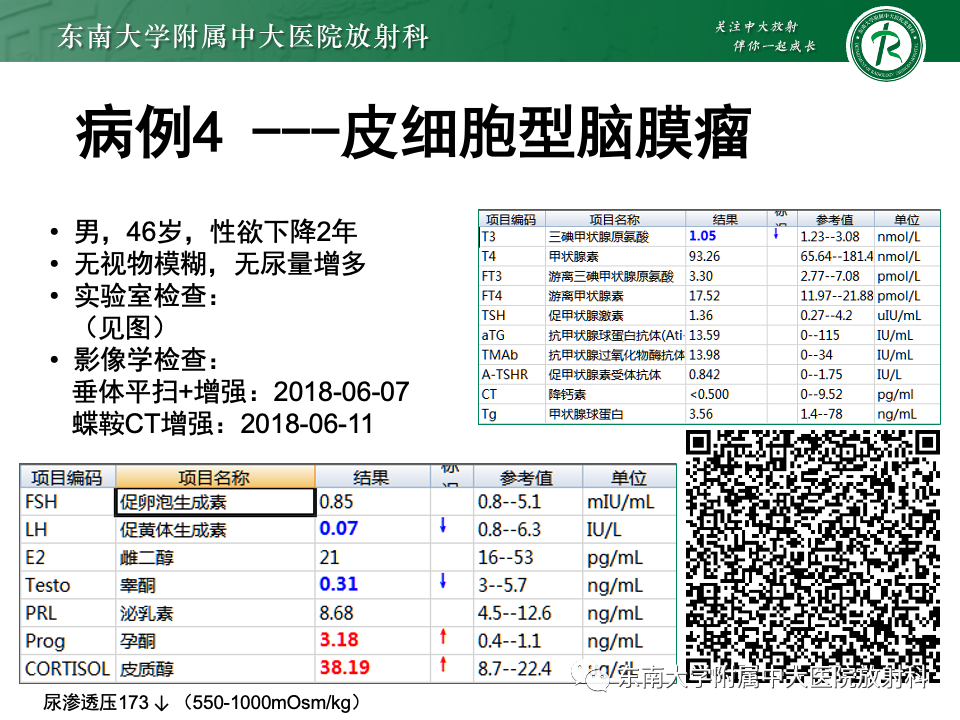Viewport: 960px width, 720px height.
Task: Click the PRL code cell
Action: [67, 613]
